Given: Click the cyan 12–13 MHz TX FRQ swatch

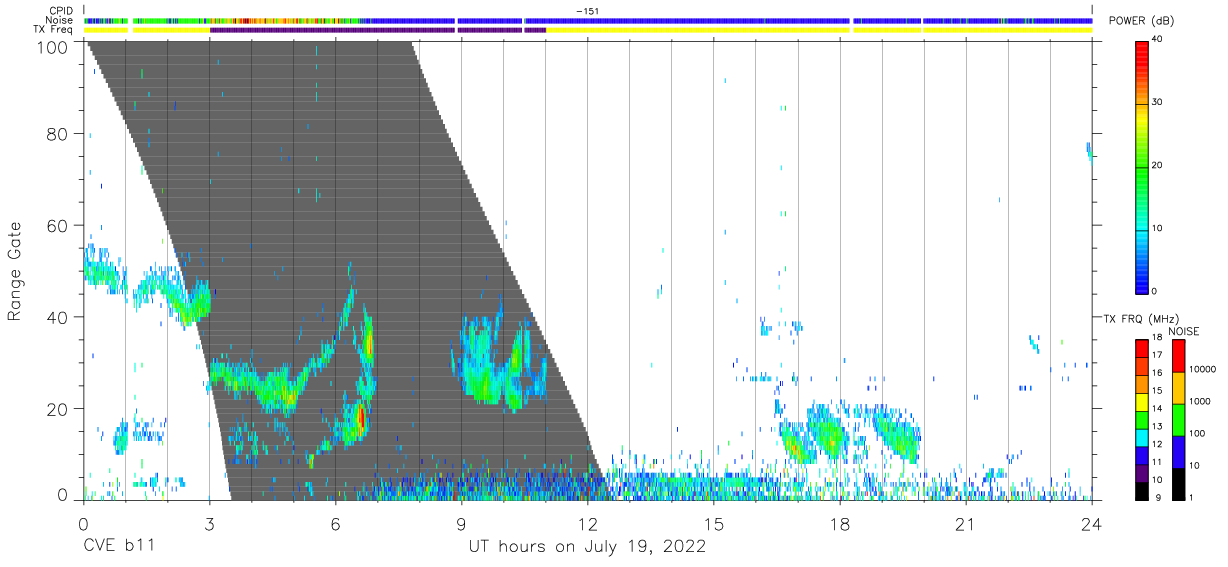Looking at the screenshot, I should tap(1142, 437).
